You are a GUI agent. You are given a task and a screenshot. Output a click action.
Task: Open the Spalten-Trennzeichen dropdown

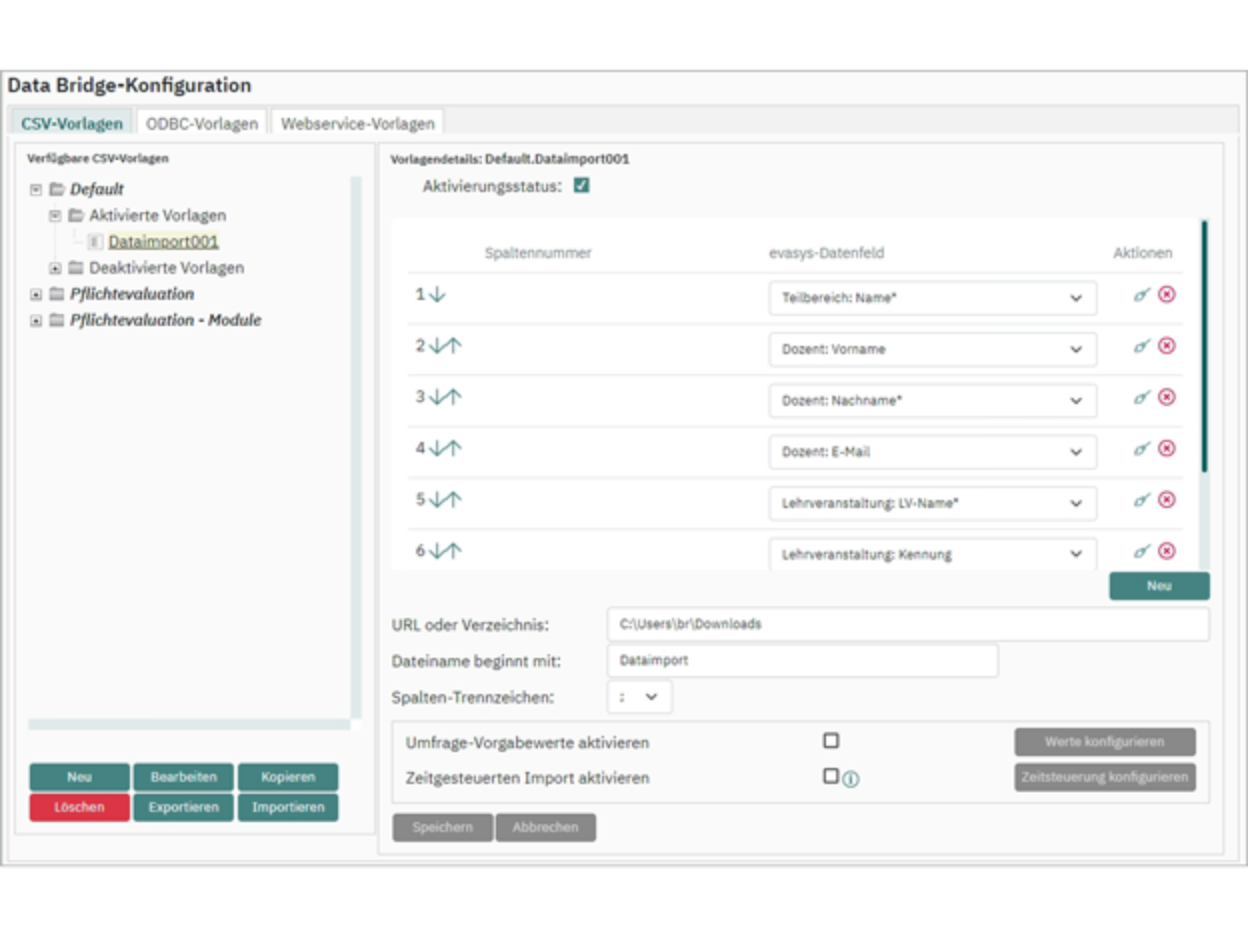pyautogui.click(x=639, y=697)
